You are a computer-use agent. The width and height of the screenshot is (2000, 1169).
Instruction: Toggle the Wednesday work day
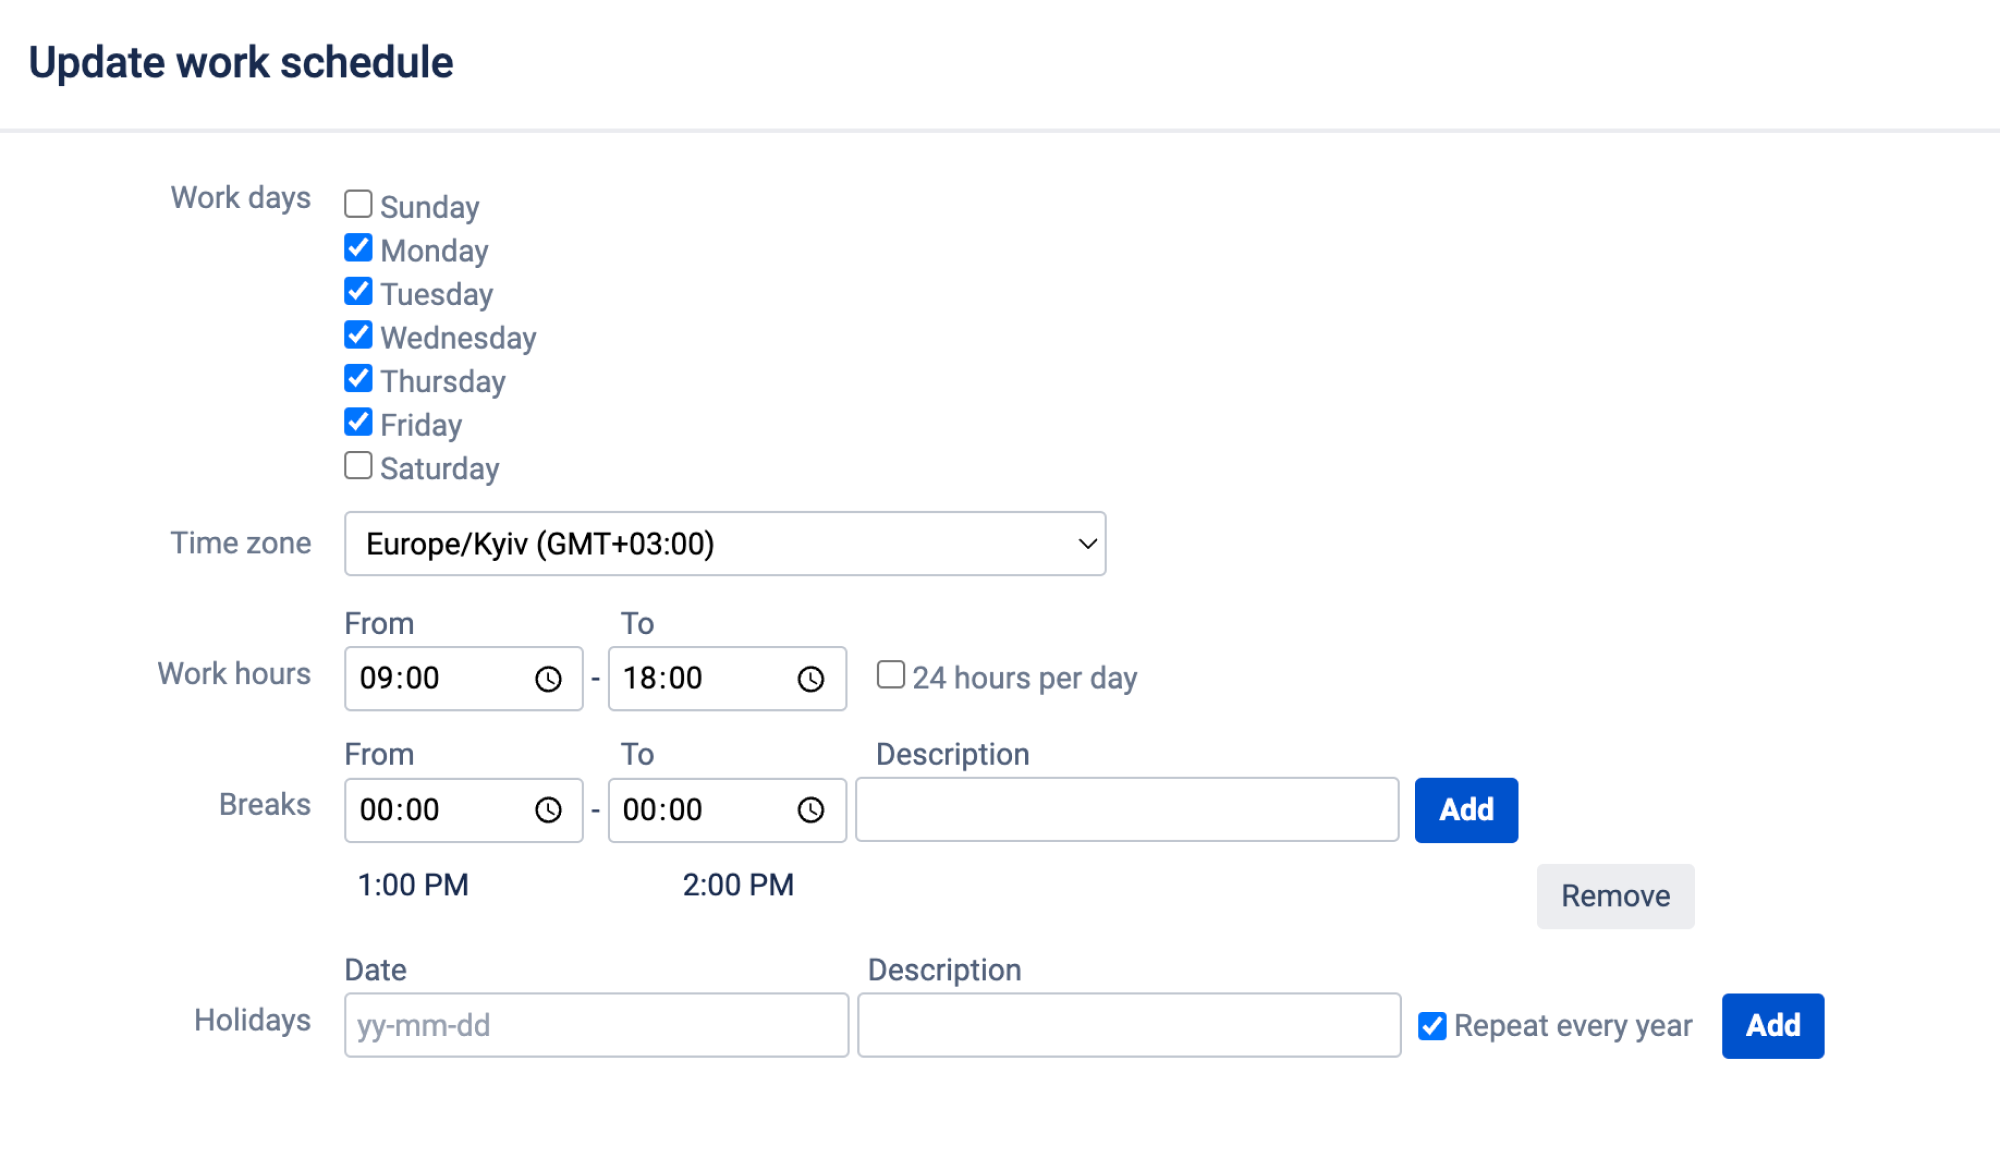(x=357, y=334)
